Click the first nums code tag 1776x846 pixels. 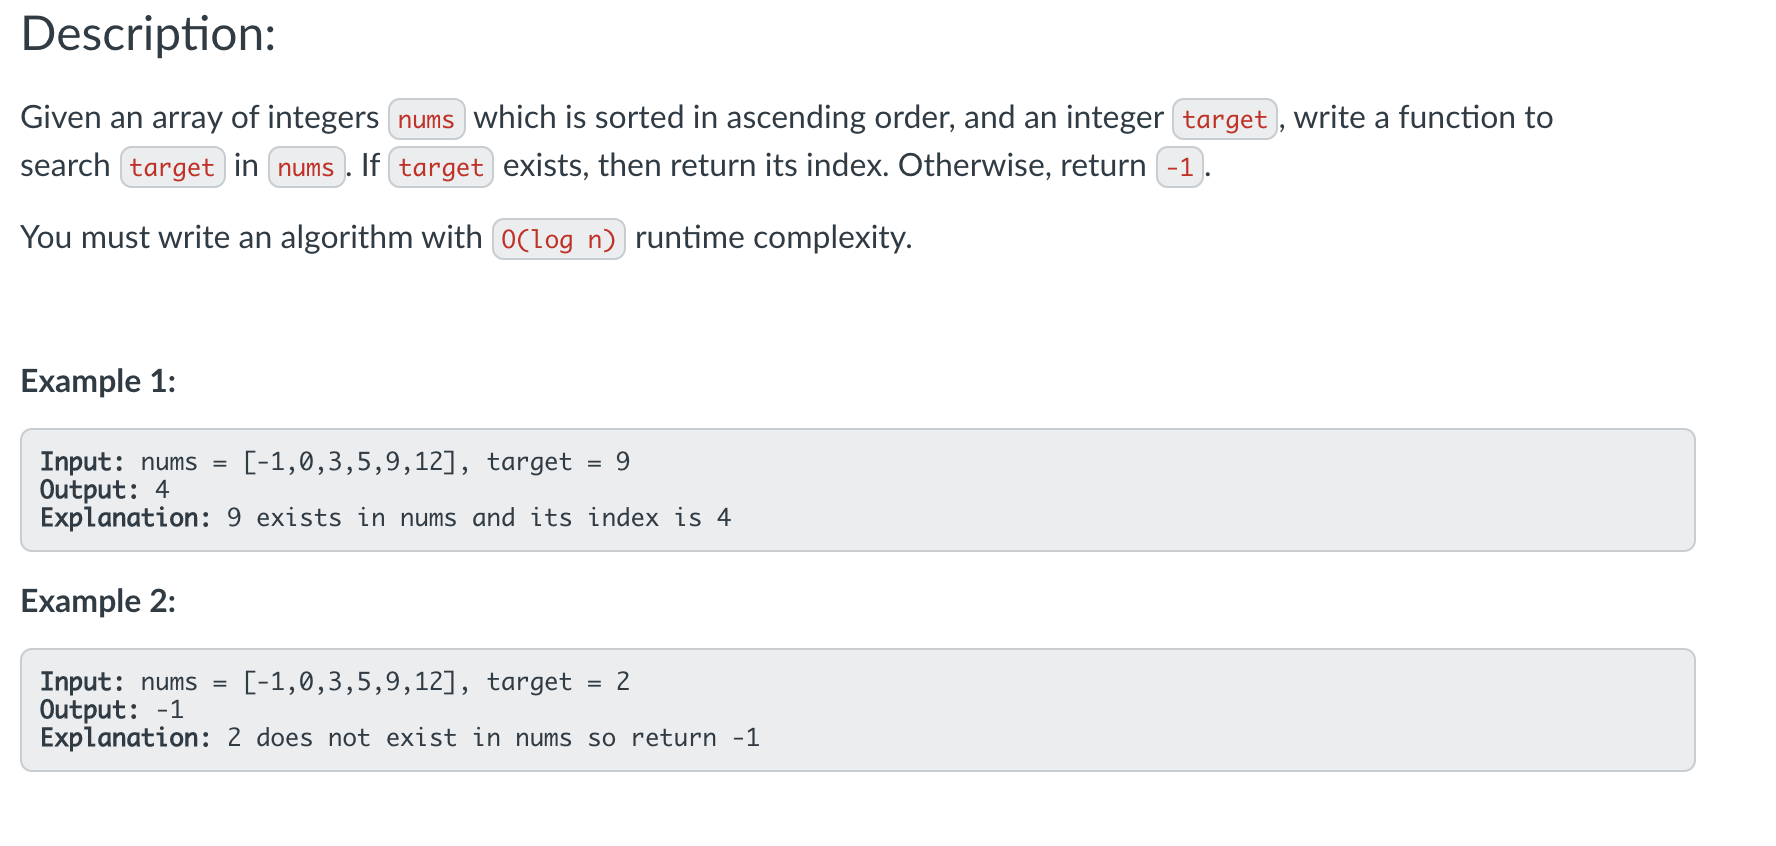[x=426, y=119]
